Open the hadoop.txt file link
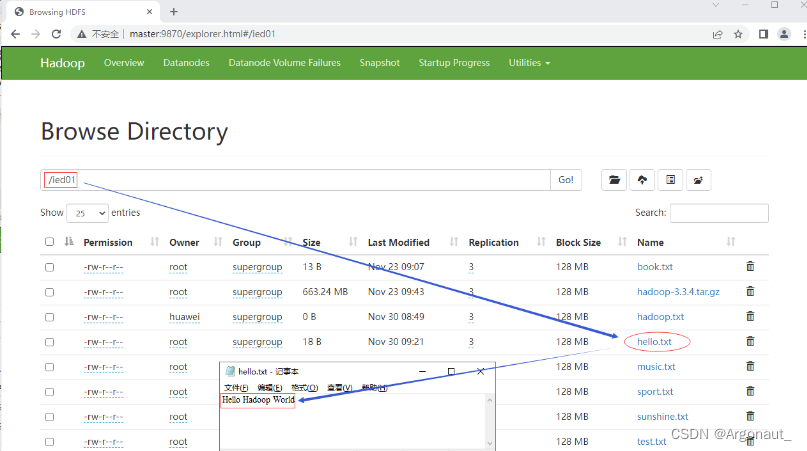The height and width of the screenshot is (451, 807). 660,317
